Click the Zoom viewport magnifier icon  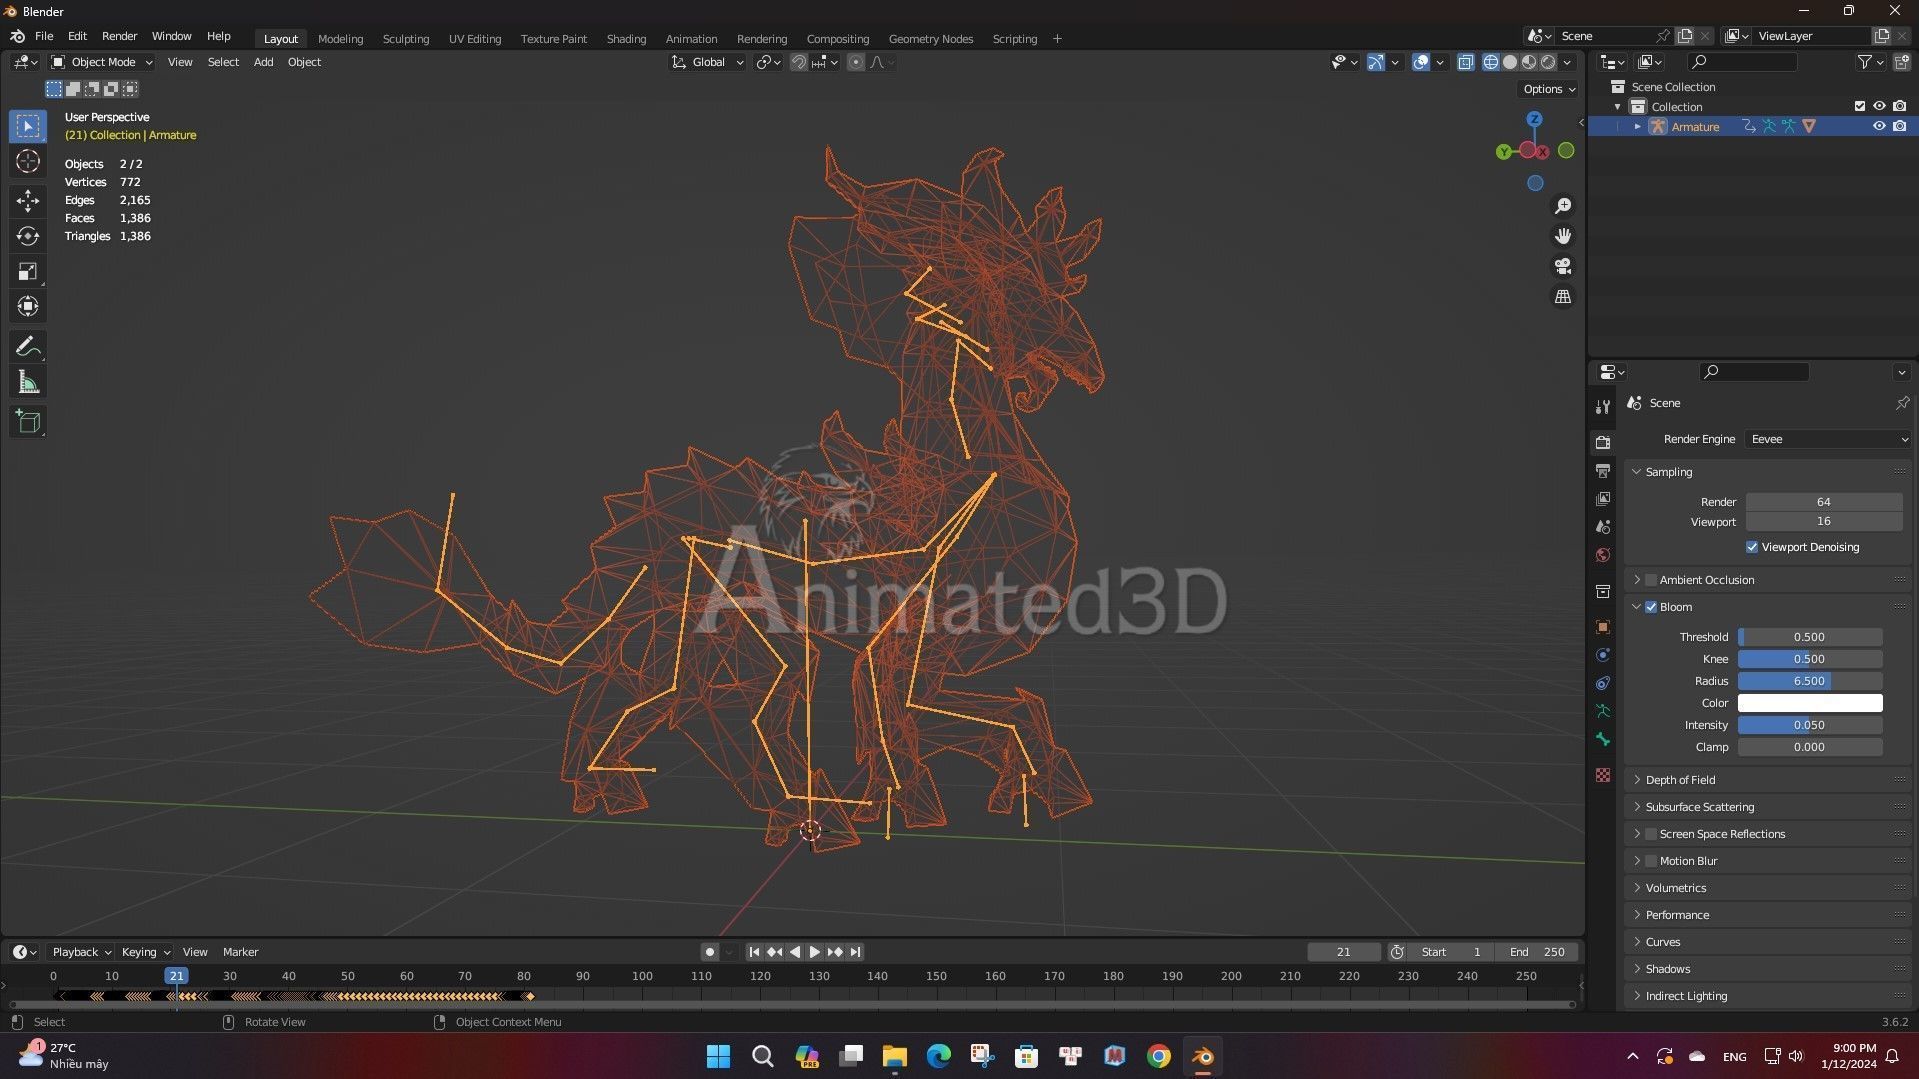click(x=1563, y=206)
